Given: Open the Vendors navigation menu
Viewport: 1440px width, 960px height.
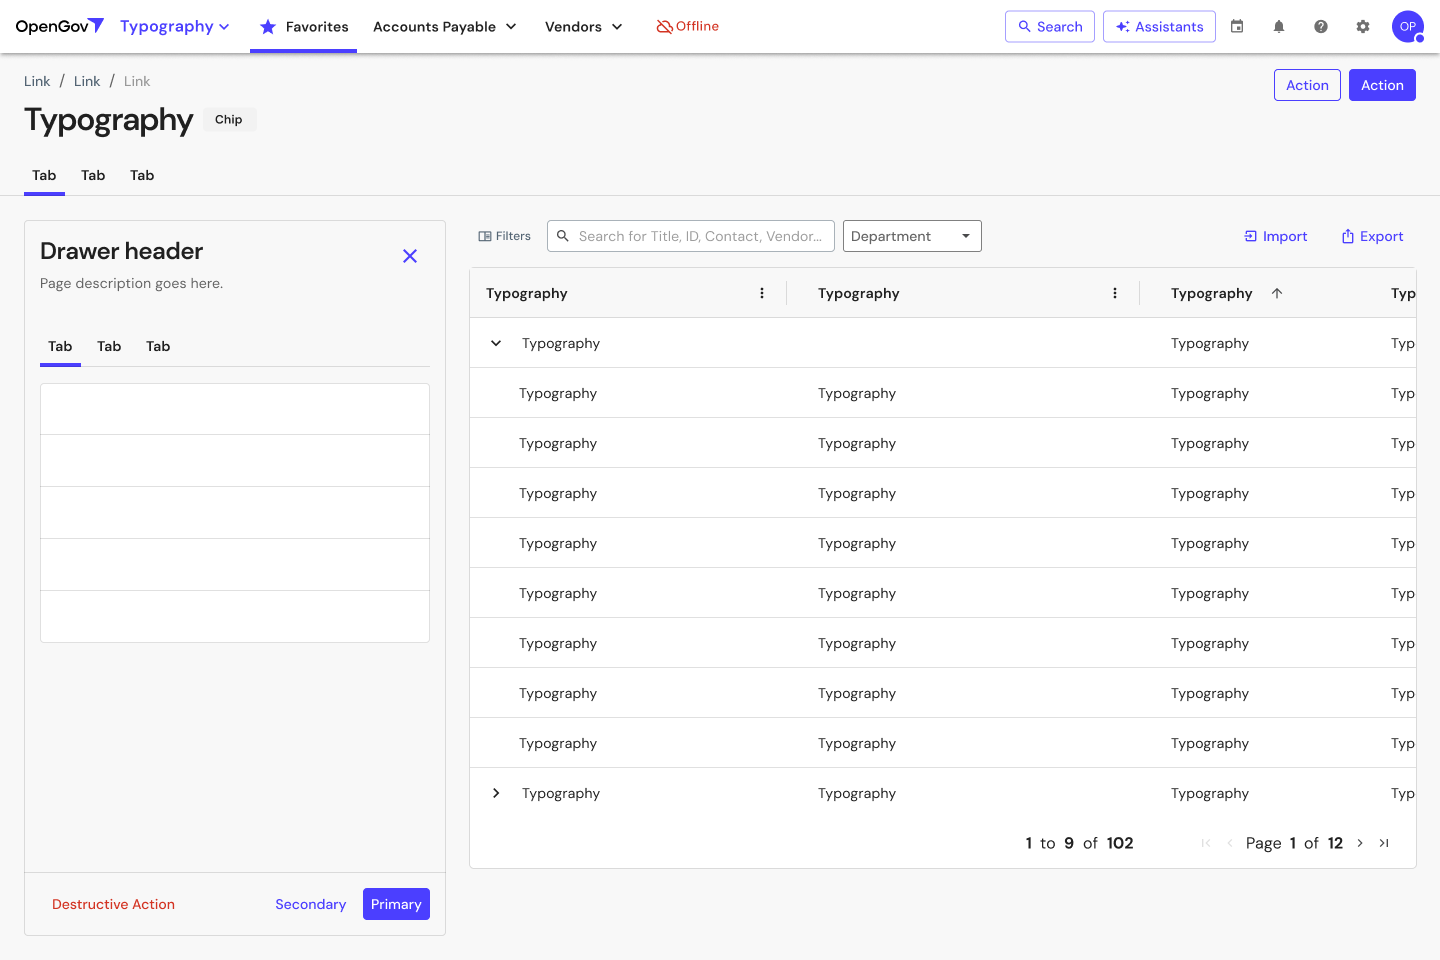Looking at the screenshot, I should [583, 27].
